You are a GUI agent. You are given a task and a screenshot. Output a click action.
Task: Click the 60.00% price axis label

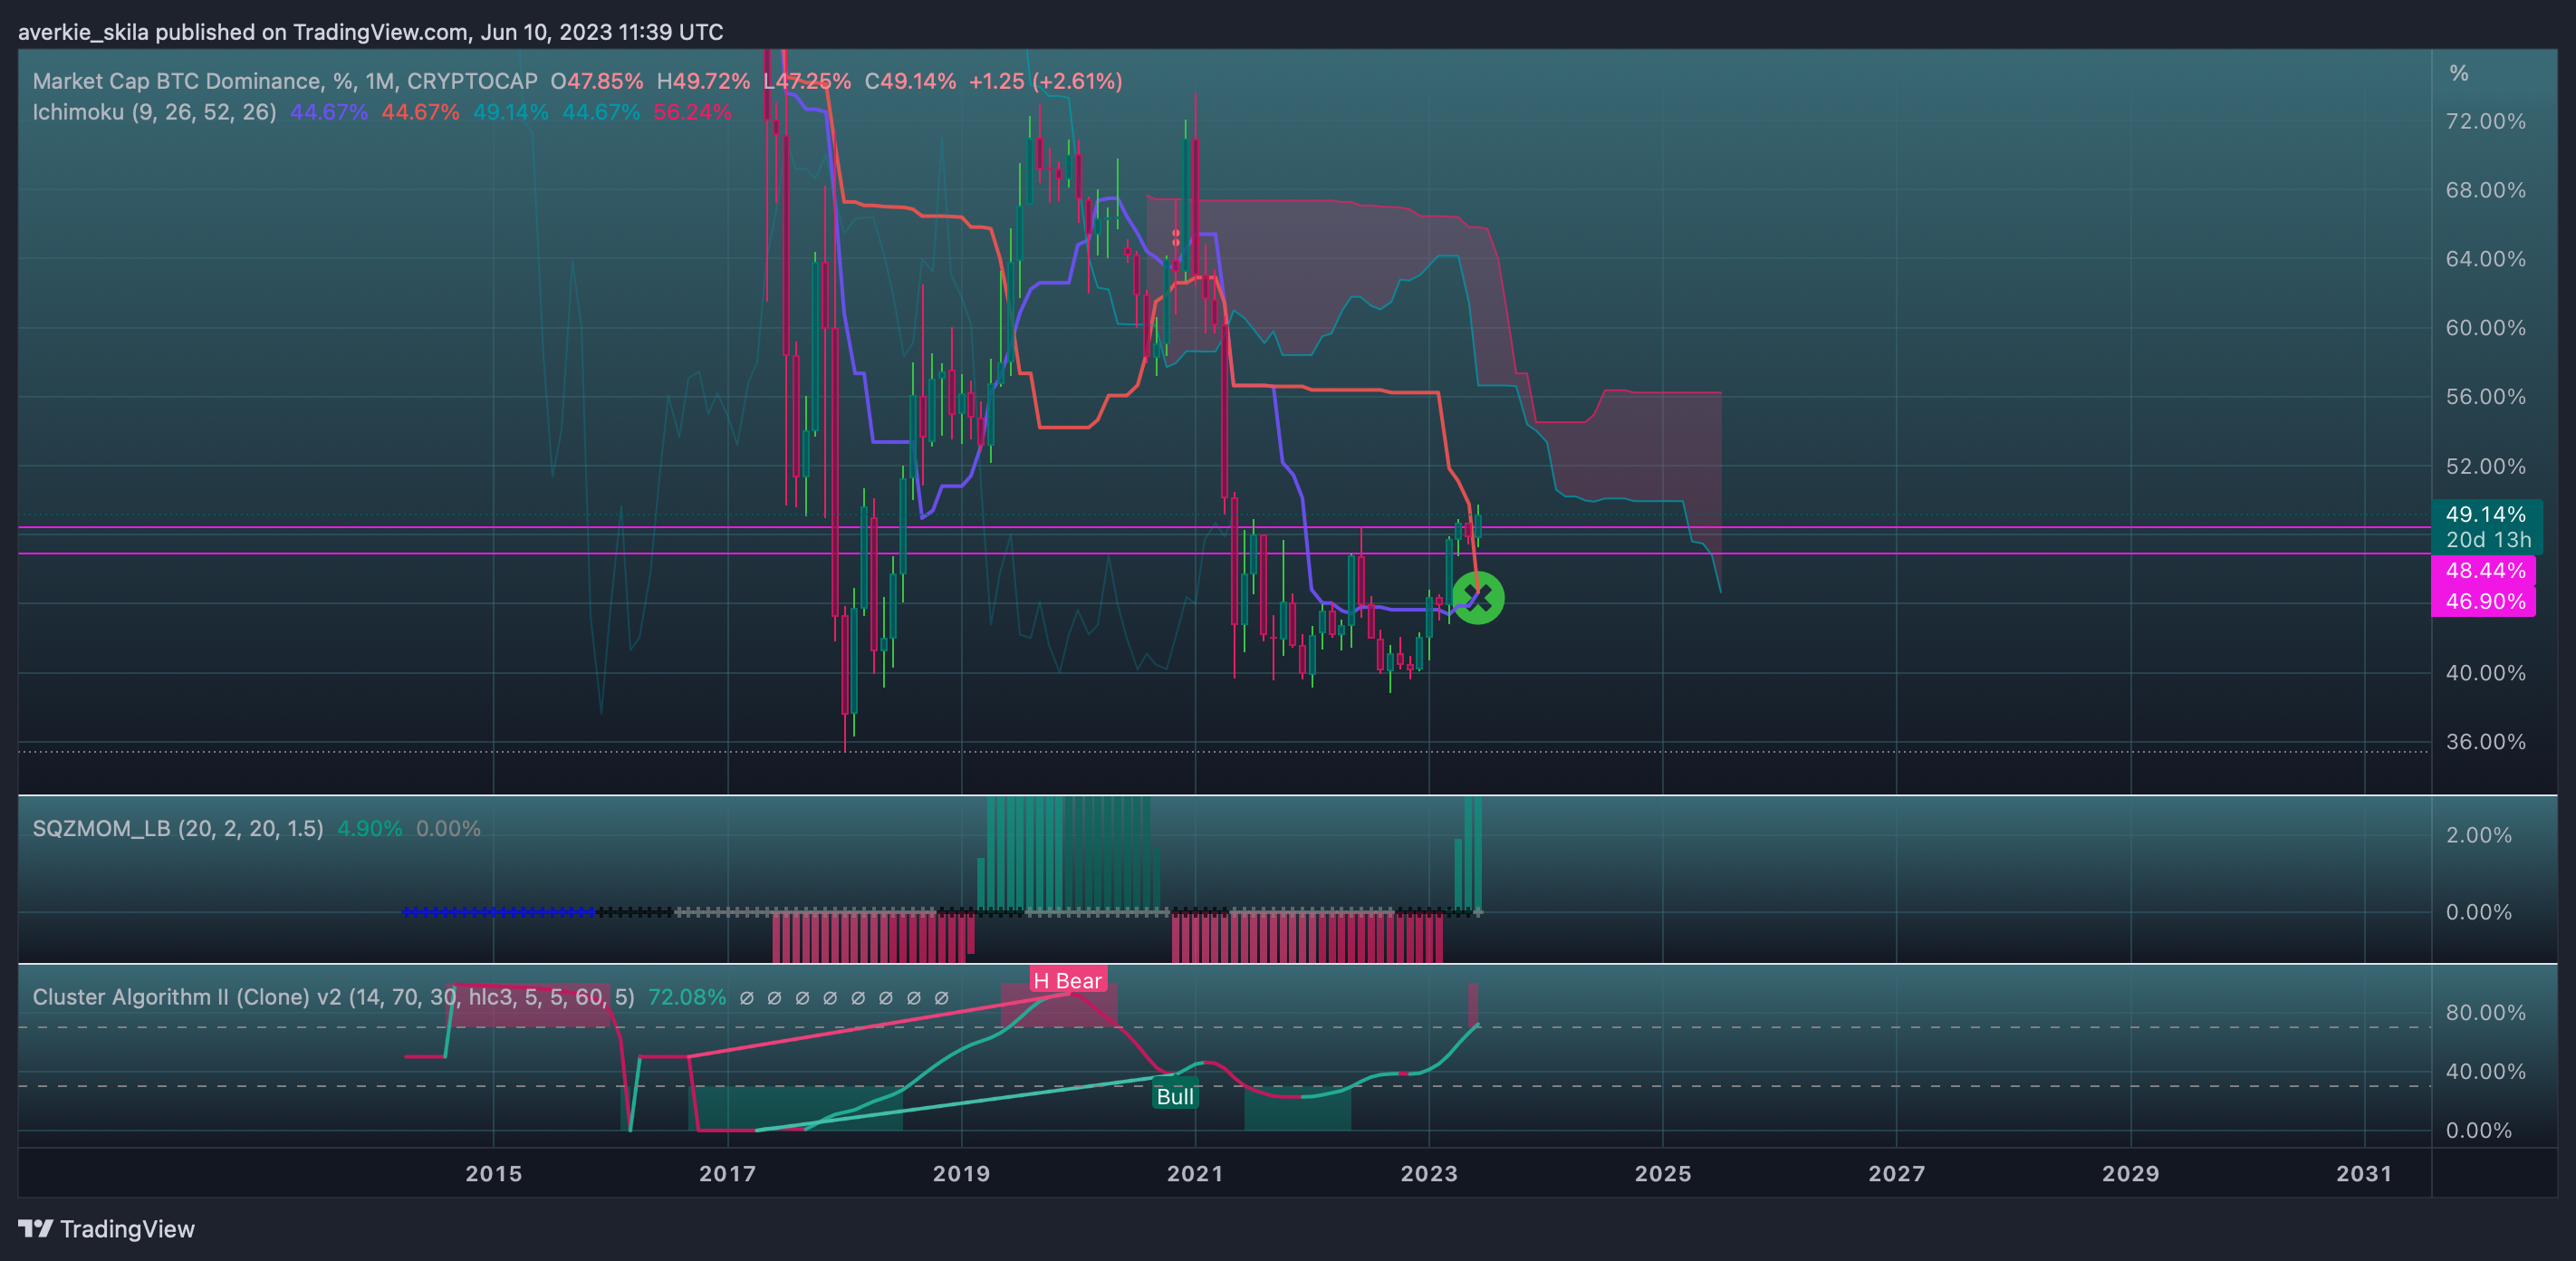pos(2486,329)
